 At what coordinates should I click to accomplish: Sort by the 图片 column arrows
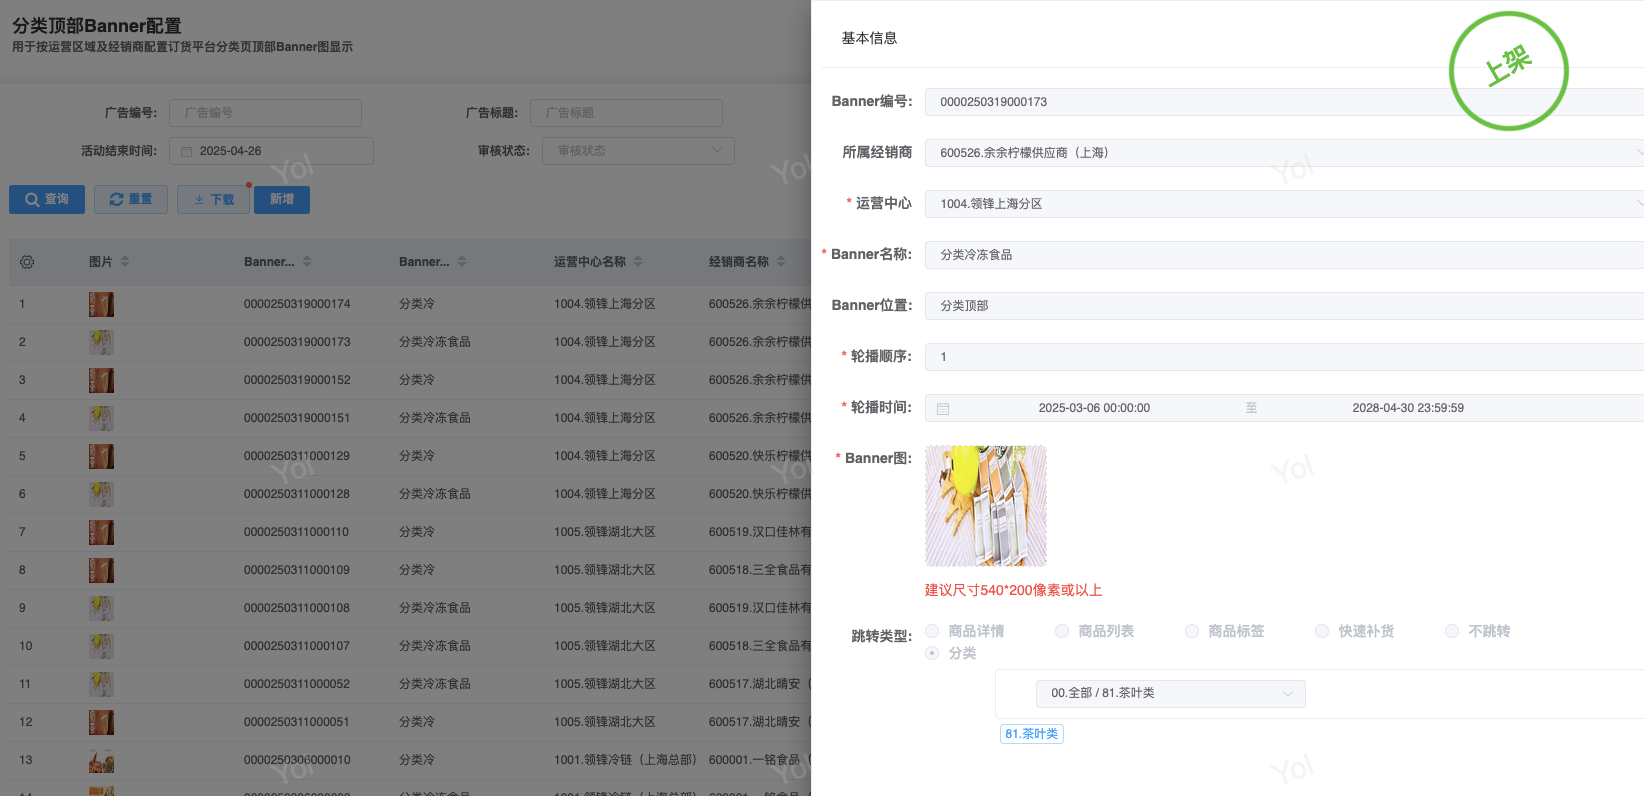[x=125, y=262]
